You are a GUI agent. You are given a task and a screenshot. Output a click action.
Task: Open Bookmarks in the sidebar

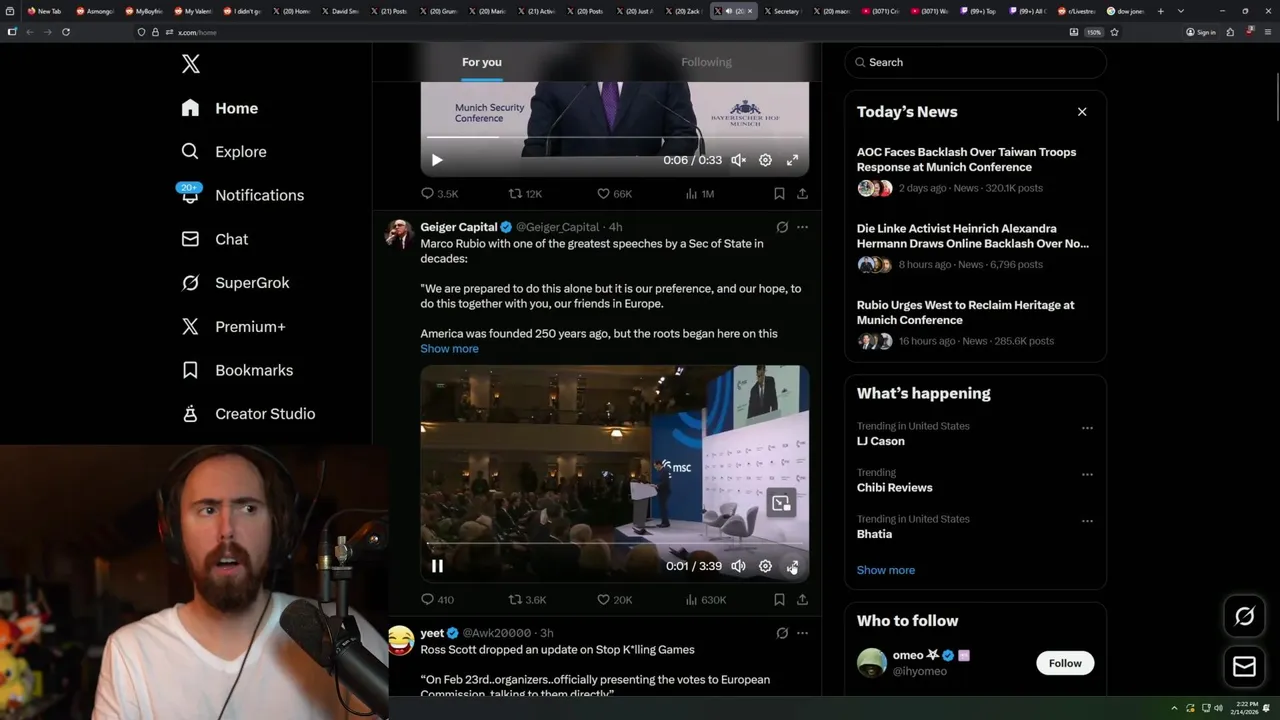coord(237,370)
